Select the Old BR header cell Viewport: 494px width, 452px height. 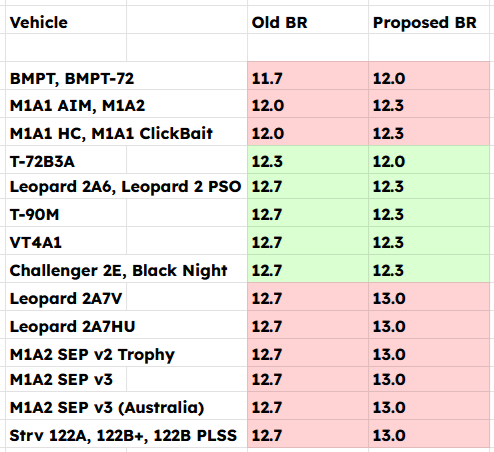pyautogui.click(x=308, y=20)
